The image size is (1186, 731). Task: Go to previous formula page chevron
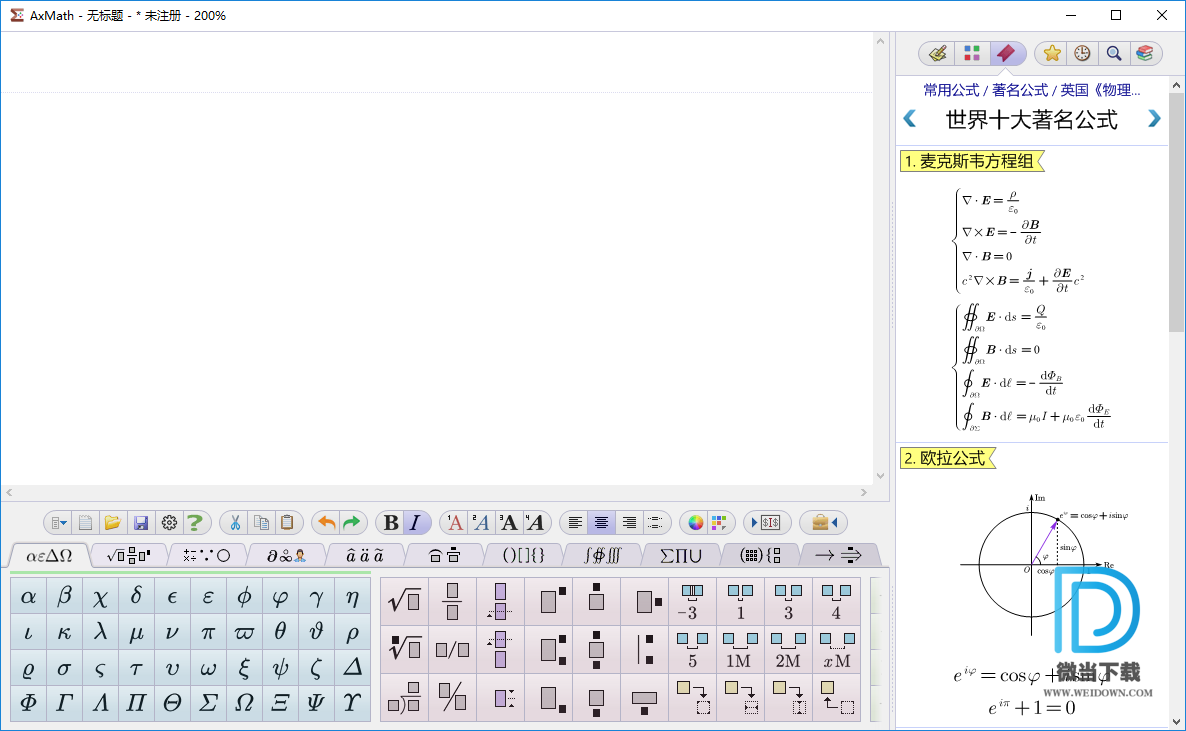point(910,119)
